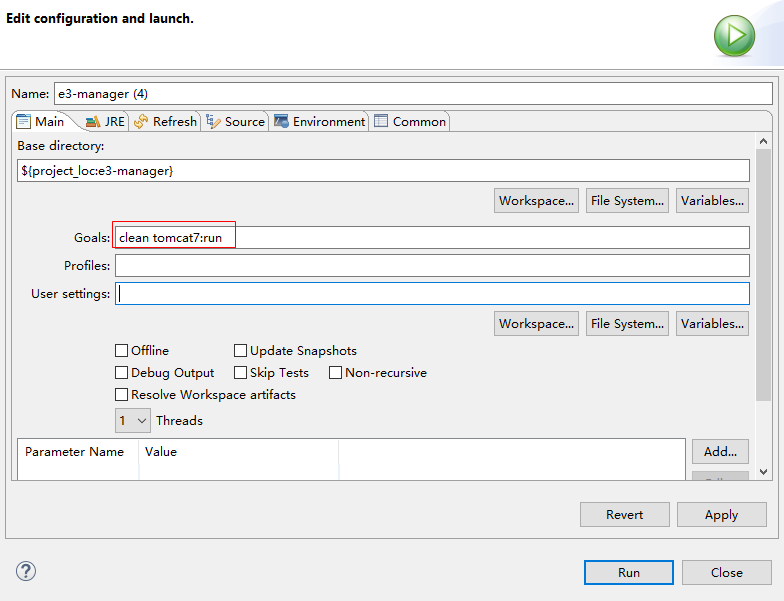
Task: Click the vertical scrollbar thumb
Action: 764,275
